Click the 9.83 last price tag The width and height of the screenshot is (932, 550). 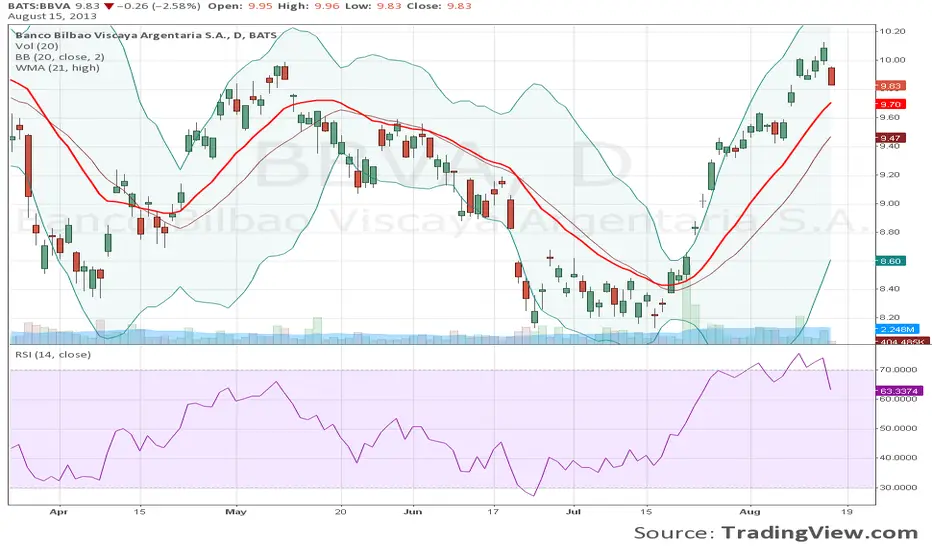click(x=890, y=86)
